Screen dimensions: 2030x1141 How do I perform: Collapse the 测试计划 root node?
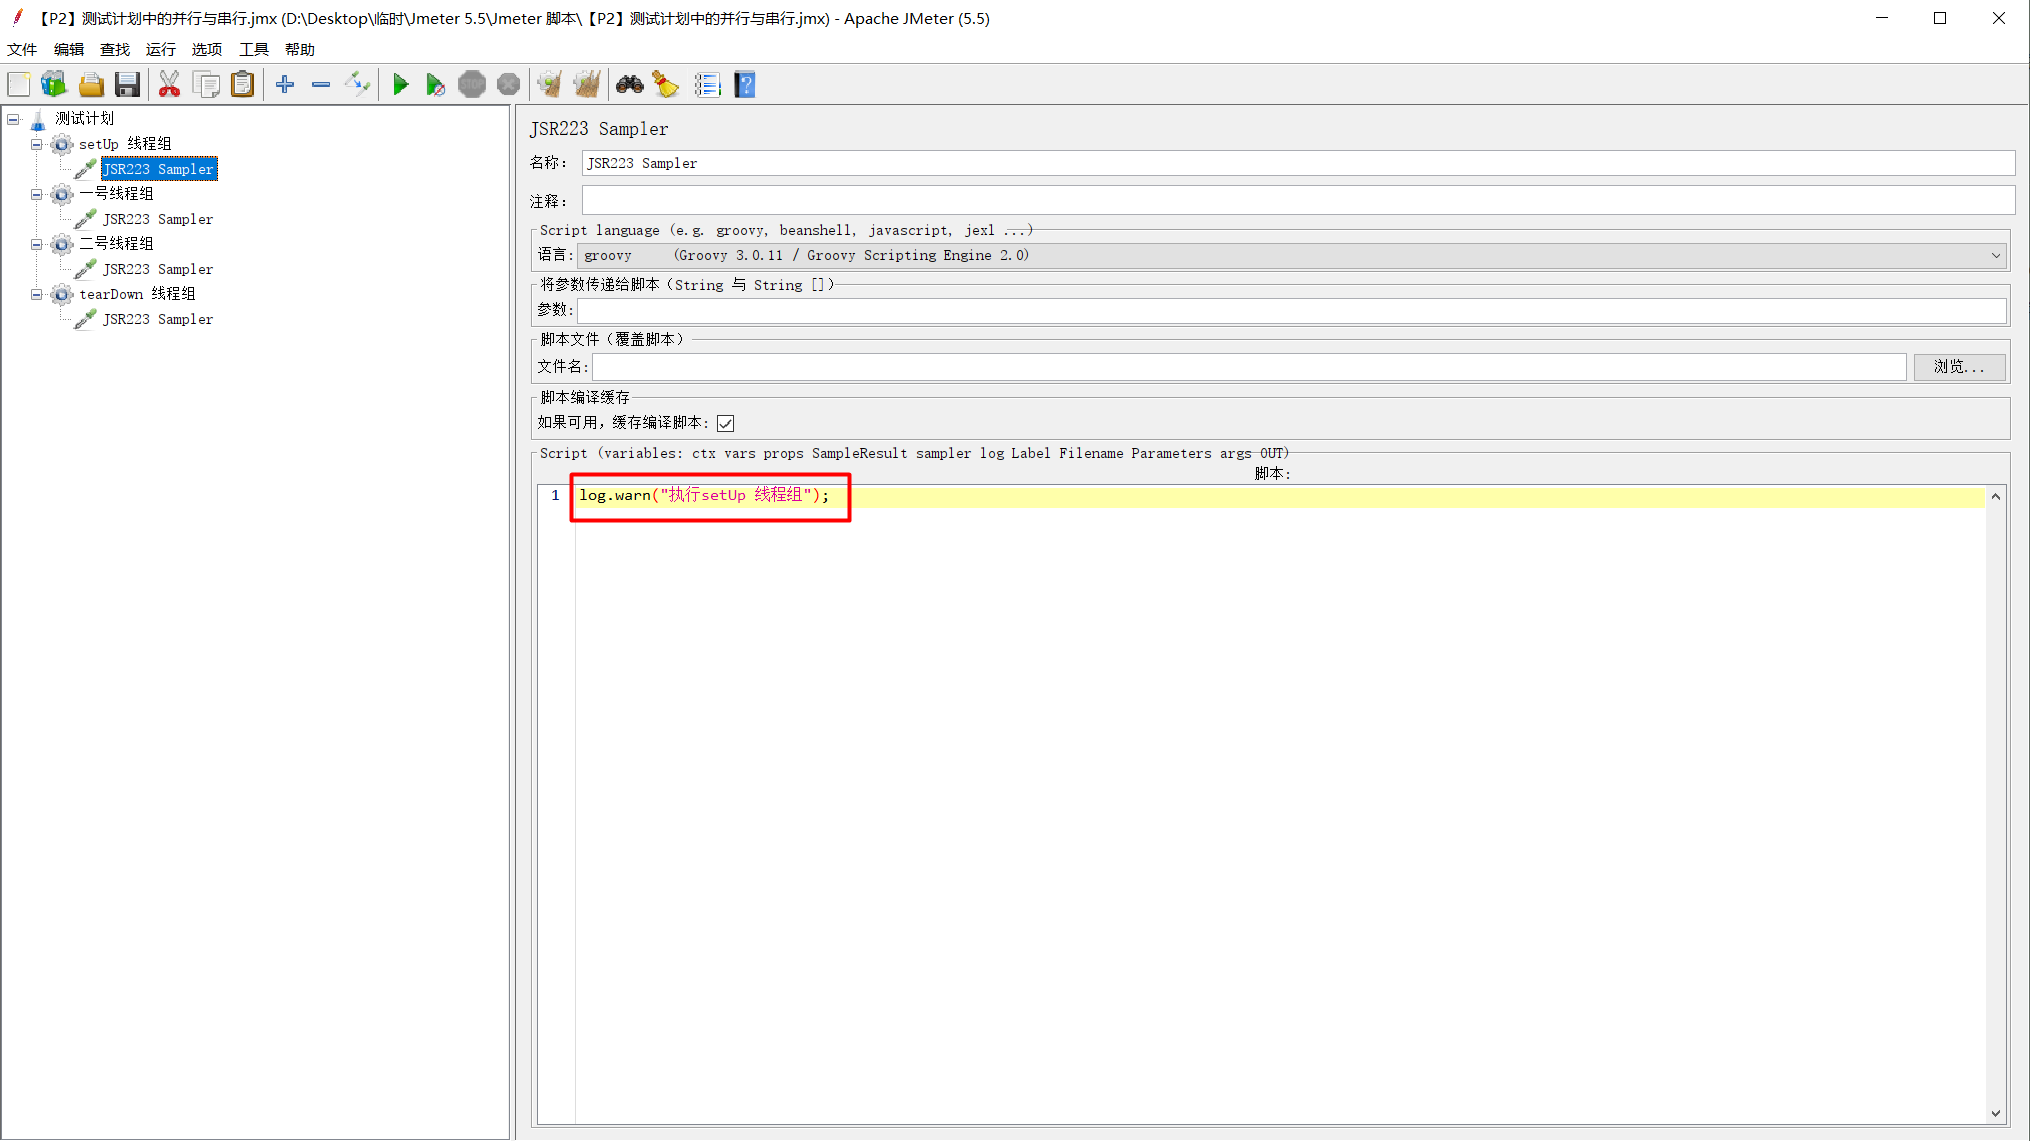point(13,119)
